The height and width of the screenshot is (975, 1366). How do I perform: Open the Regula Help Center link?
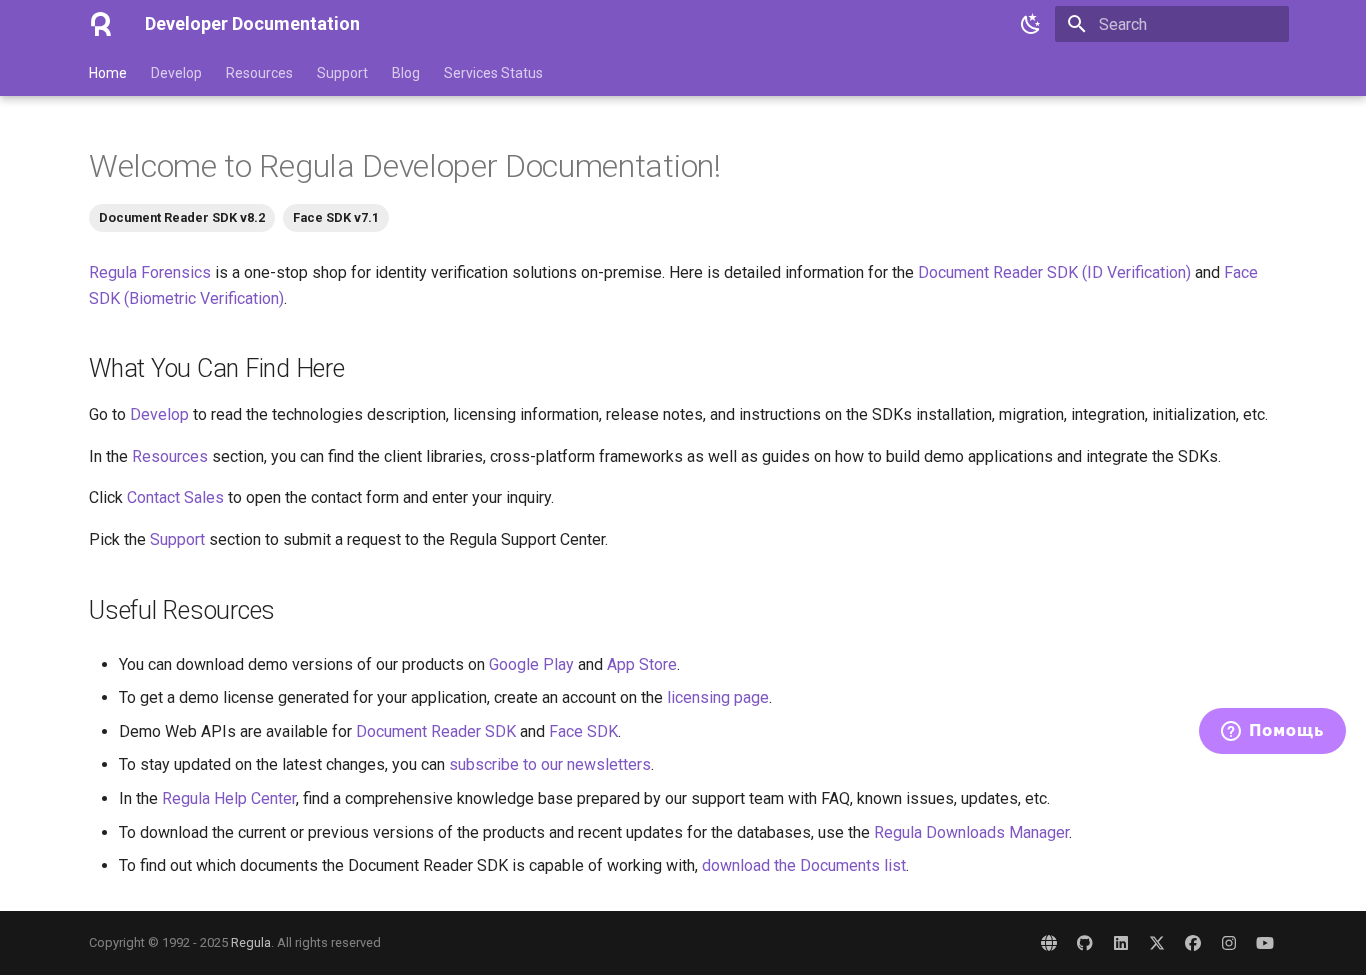coord(229,798)
